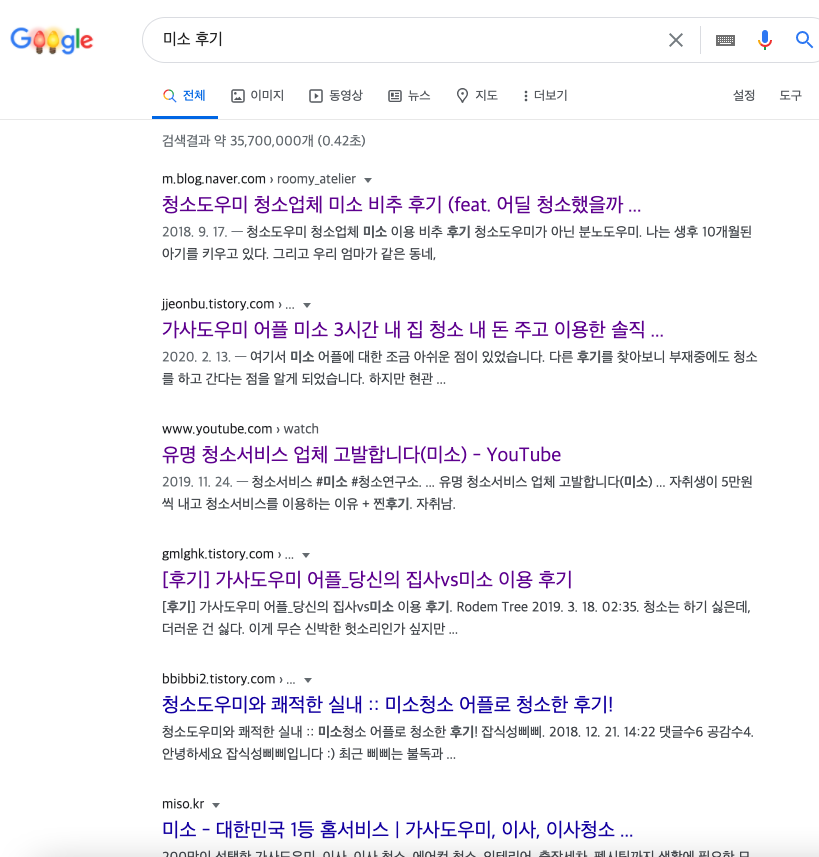Open result 가사도우미 어플 미소 3시간 내 집 청소
This screenshot has width=819, height=857.
pyautogui.click(x=412, y=329)
